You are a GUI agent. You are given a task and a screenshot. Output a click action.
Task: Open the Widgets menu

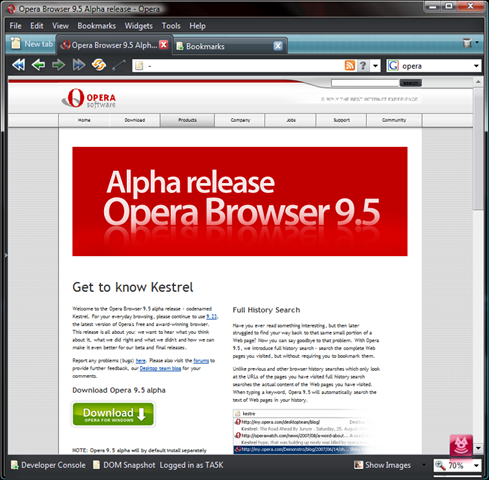(x=139, y=26)
